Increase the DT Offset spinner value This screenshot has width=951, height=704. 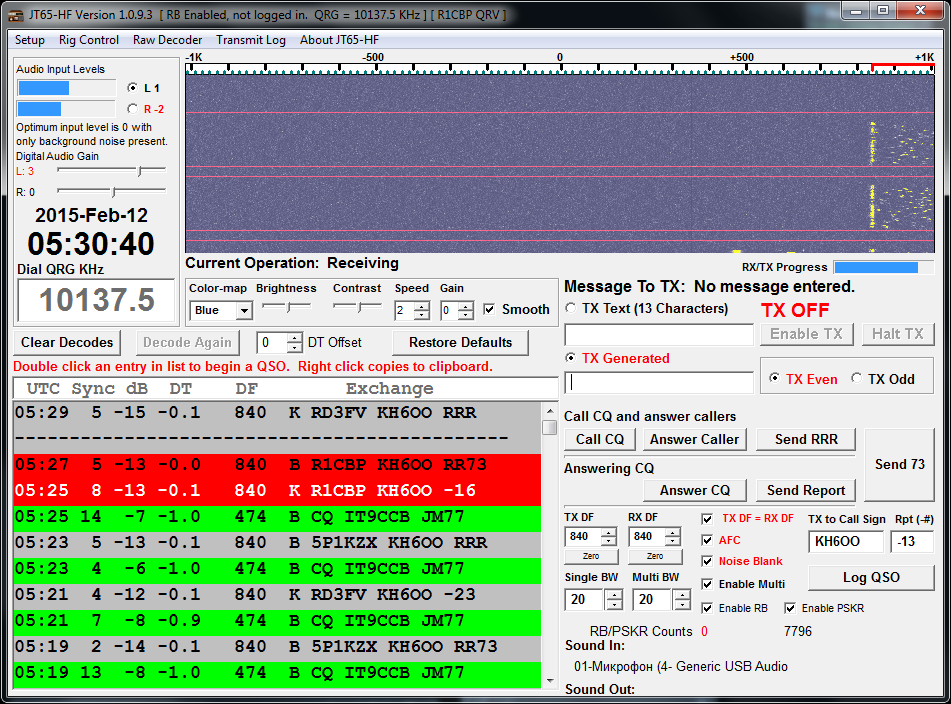pos(294,337)
